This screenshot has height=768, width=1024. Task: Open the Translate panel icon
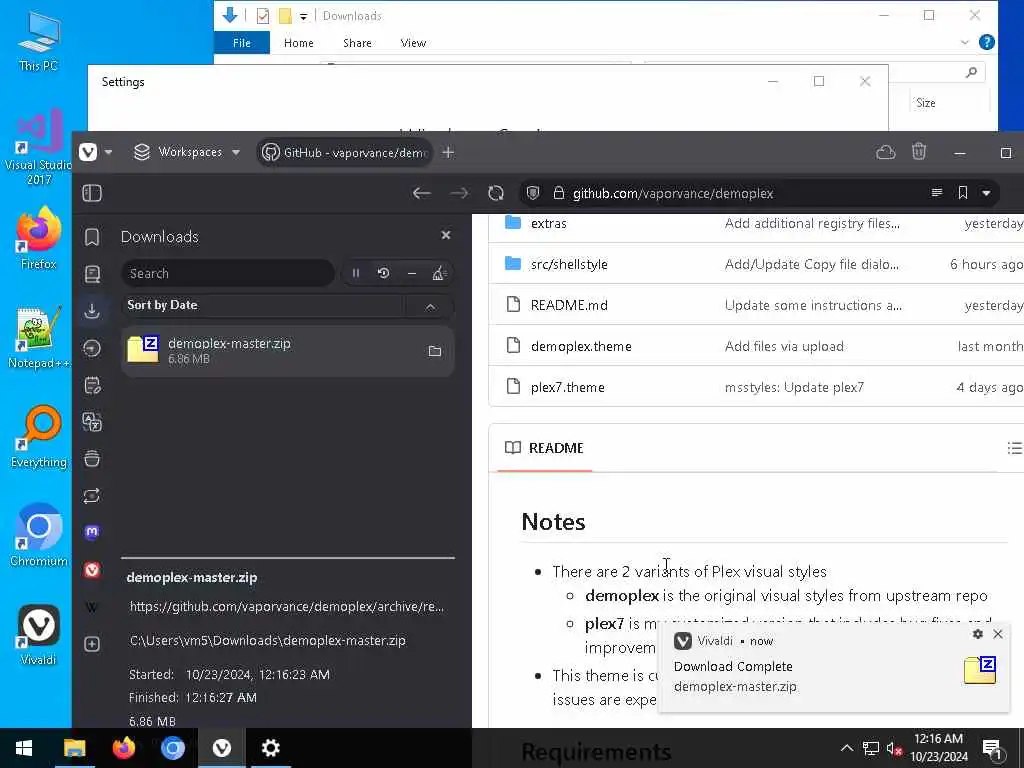click(x=92, y=422)
